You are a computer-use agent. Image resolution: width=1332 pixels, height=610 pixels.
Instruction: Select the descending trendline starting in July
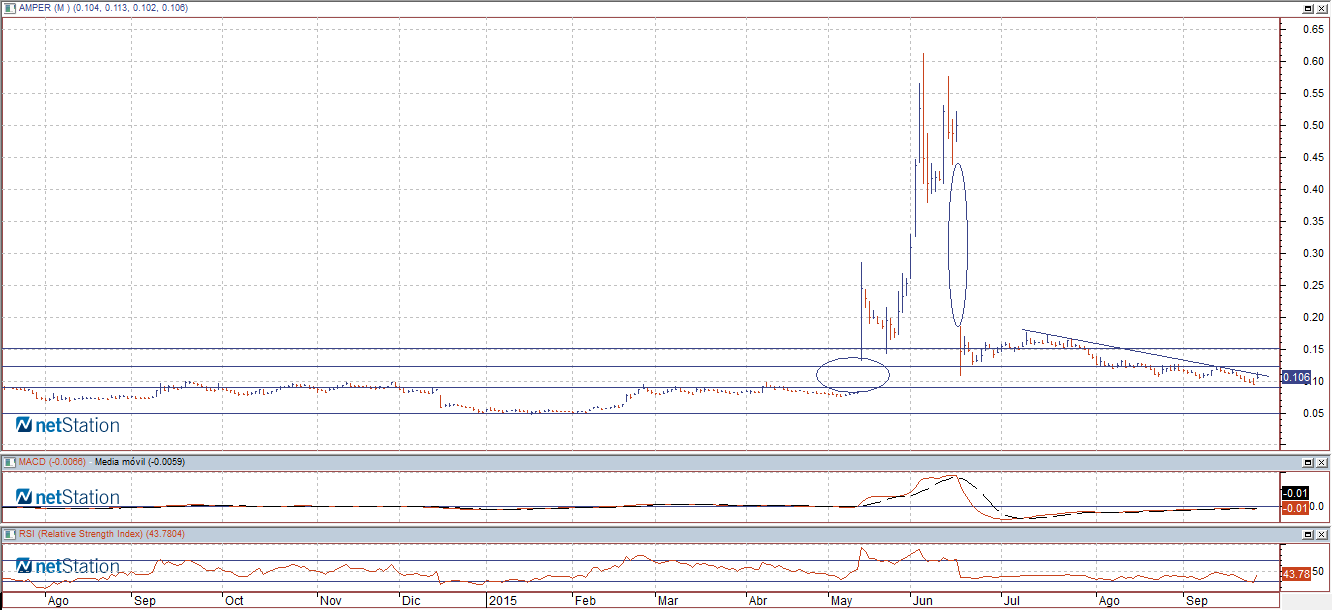(x=1145, y=353)
